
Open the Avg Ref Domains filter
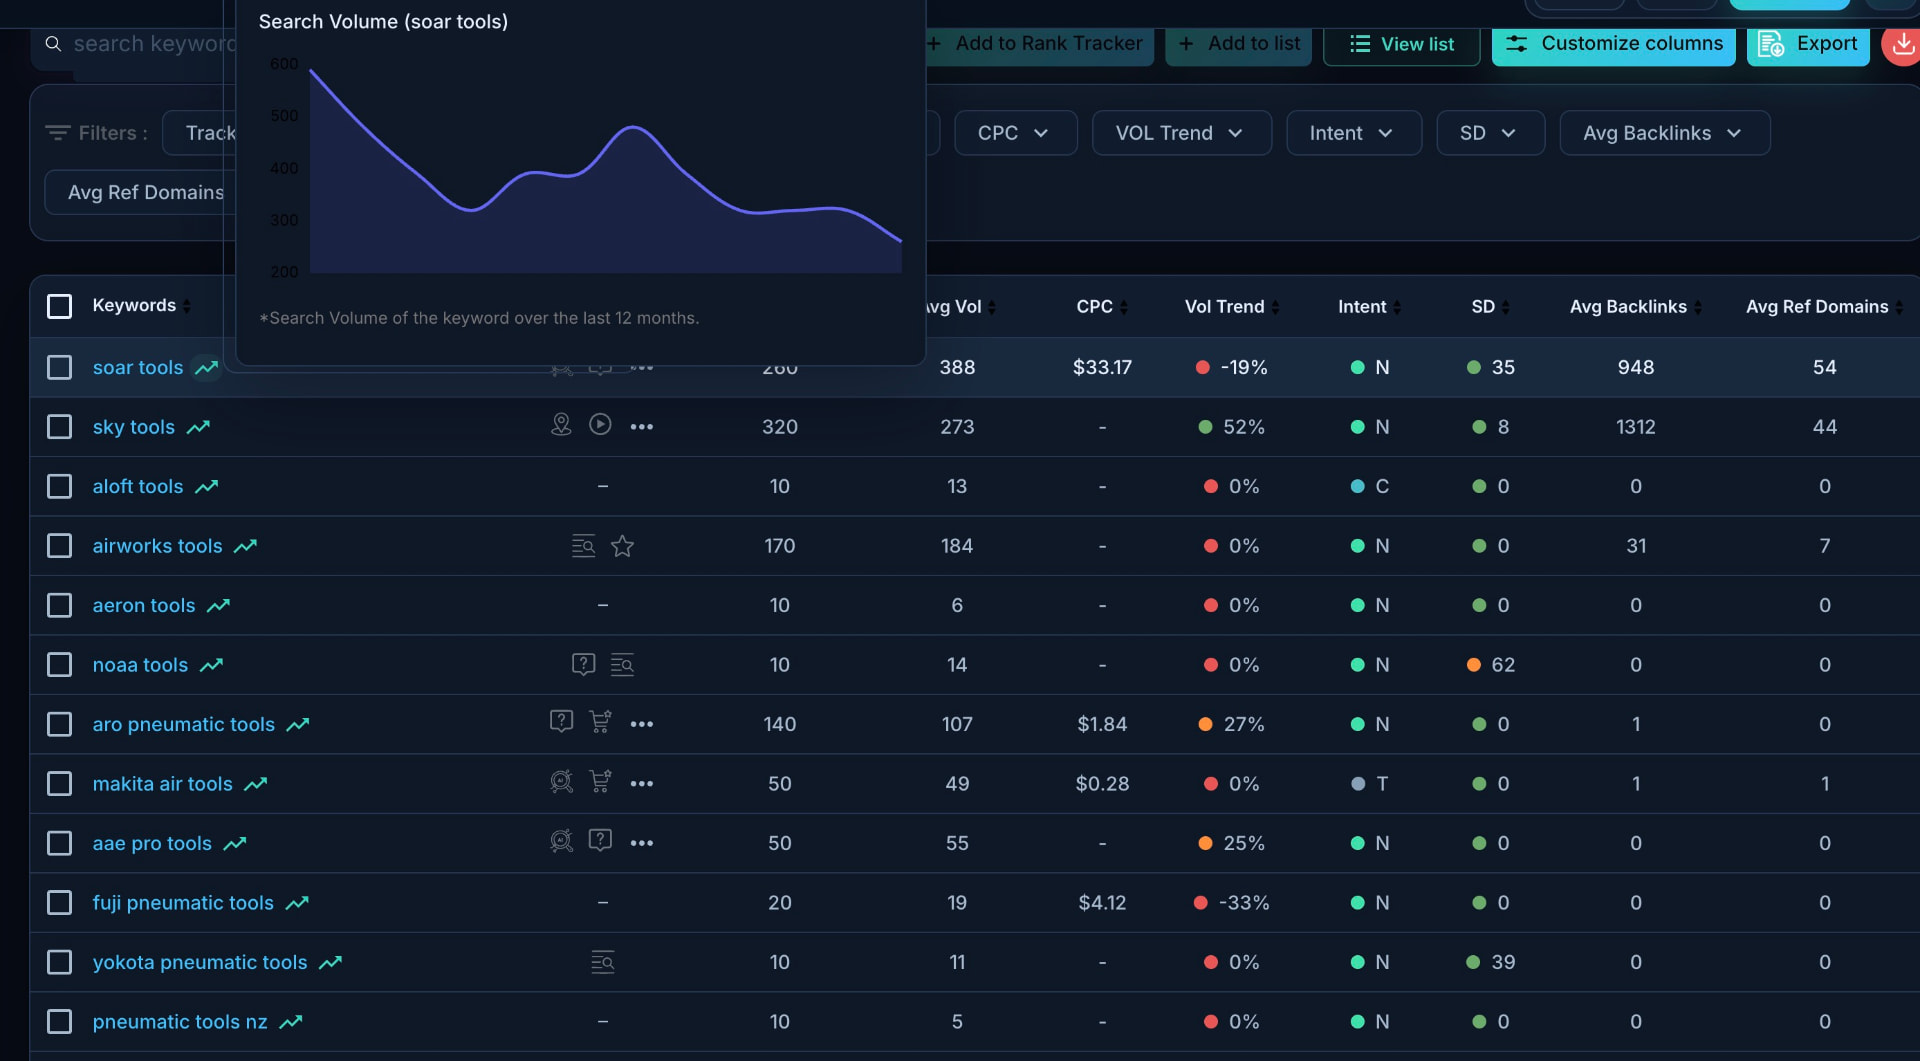(140, 192)
